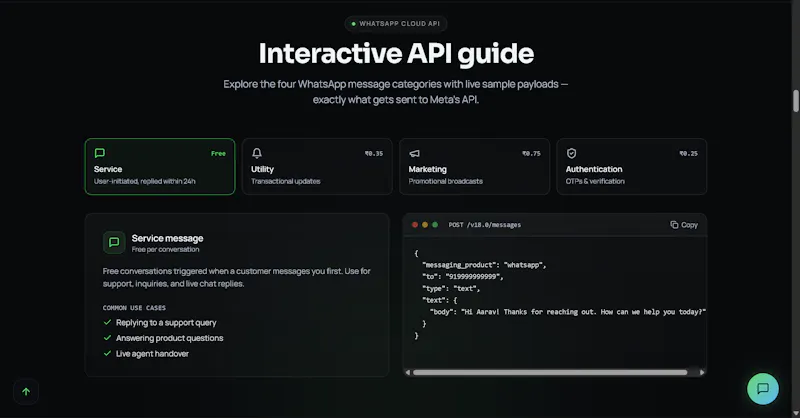Click the checkmark beside 'Live agent handover'
800x418 pixels.
click(107, 353)
